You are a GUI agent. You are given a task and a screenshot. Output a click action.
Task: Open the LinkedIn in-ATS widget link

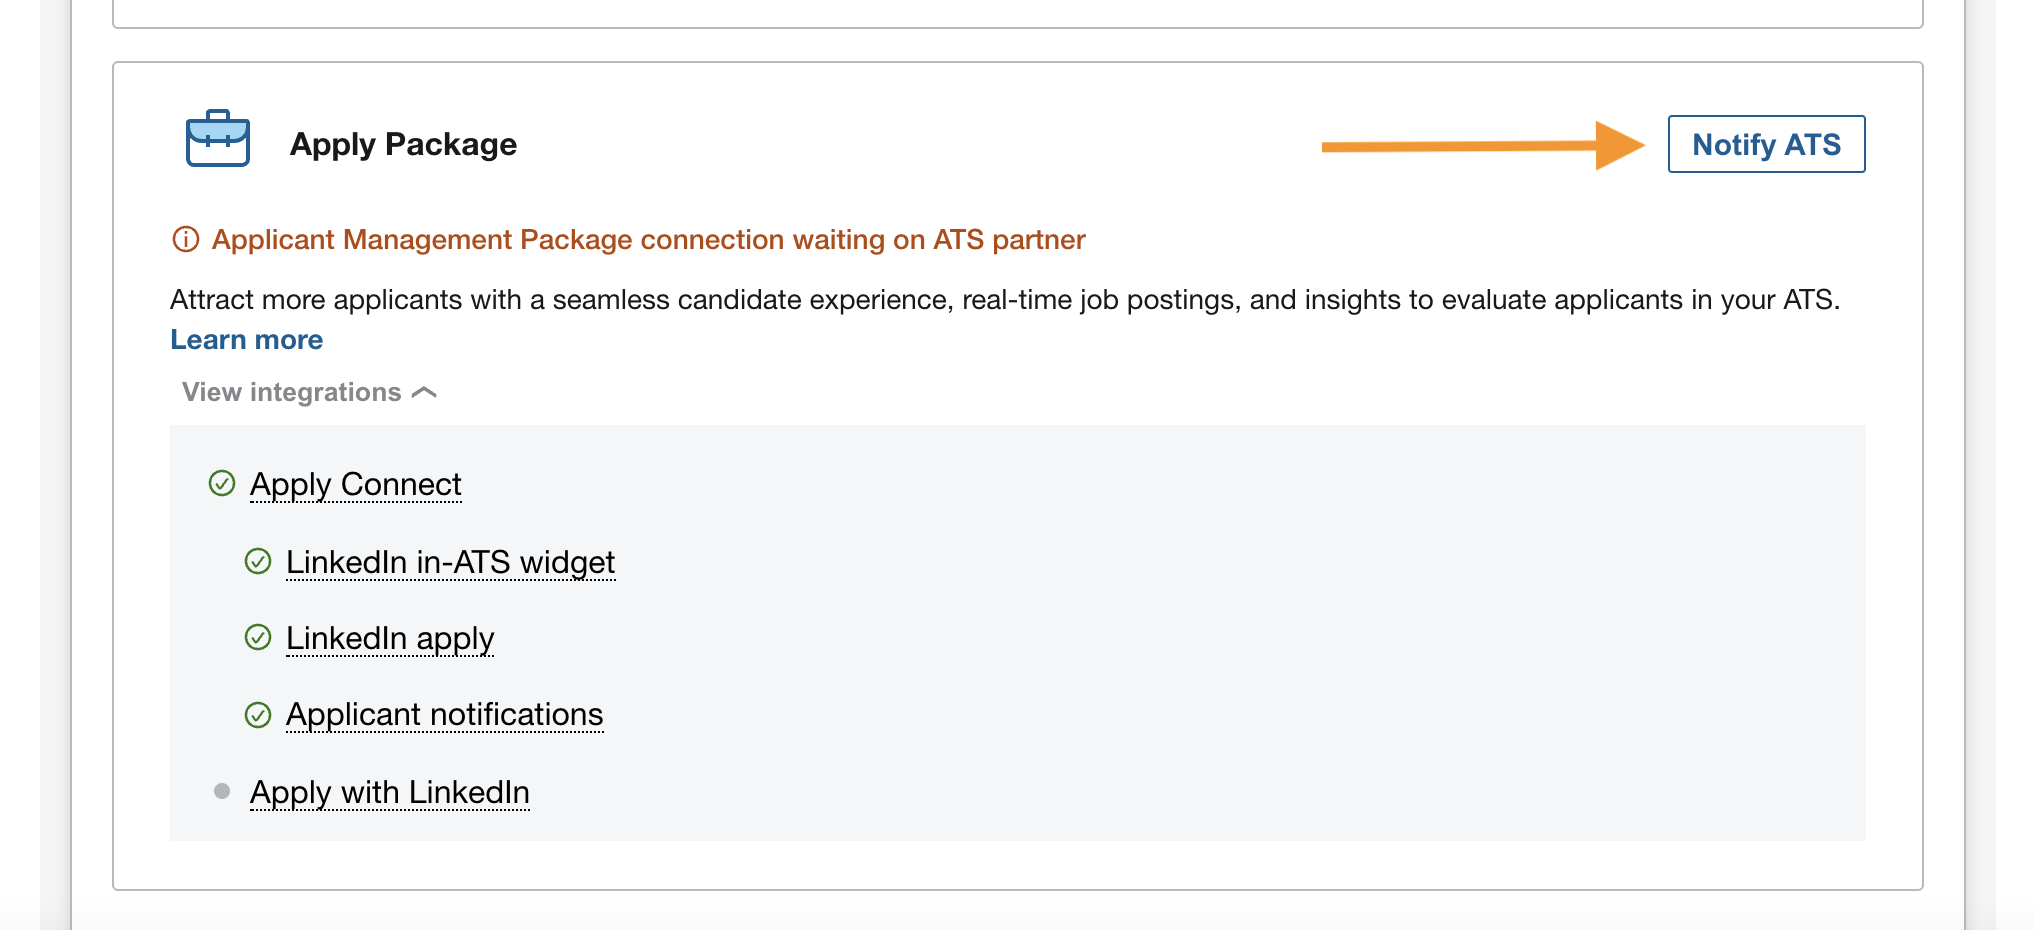point(450,562)
